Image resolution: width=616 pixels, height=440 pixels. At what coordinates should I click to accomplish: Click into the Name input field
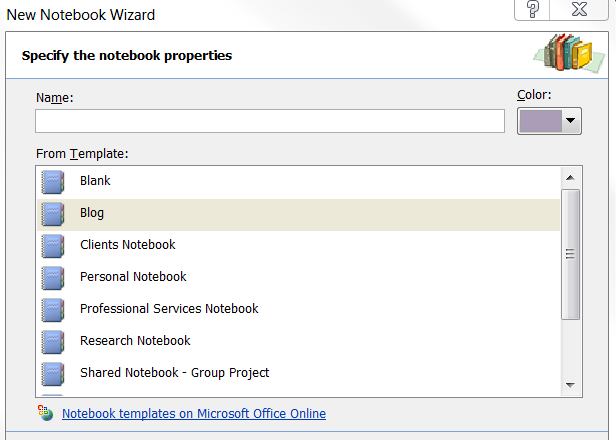tap(270, 121)
